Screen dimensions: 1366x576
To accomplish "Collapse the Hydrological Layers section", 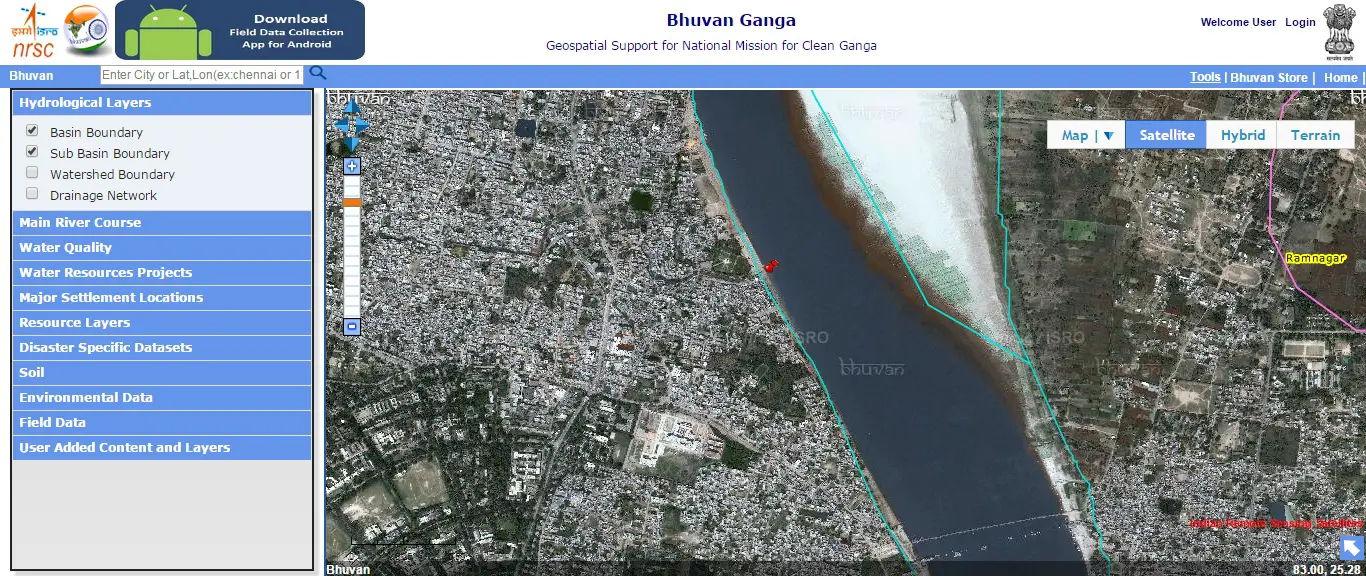I will (x=162, y=103).
